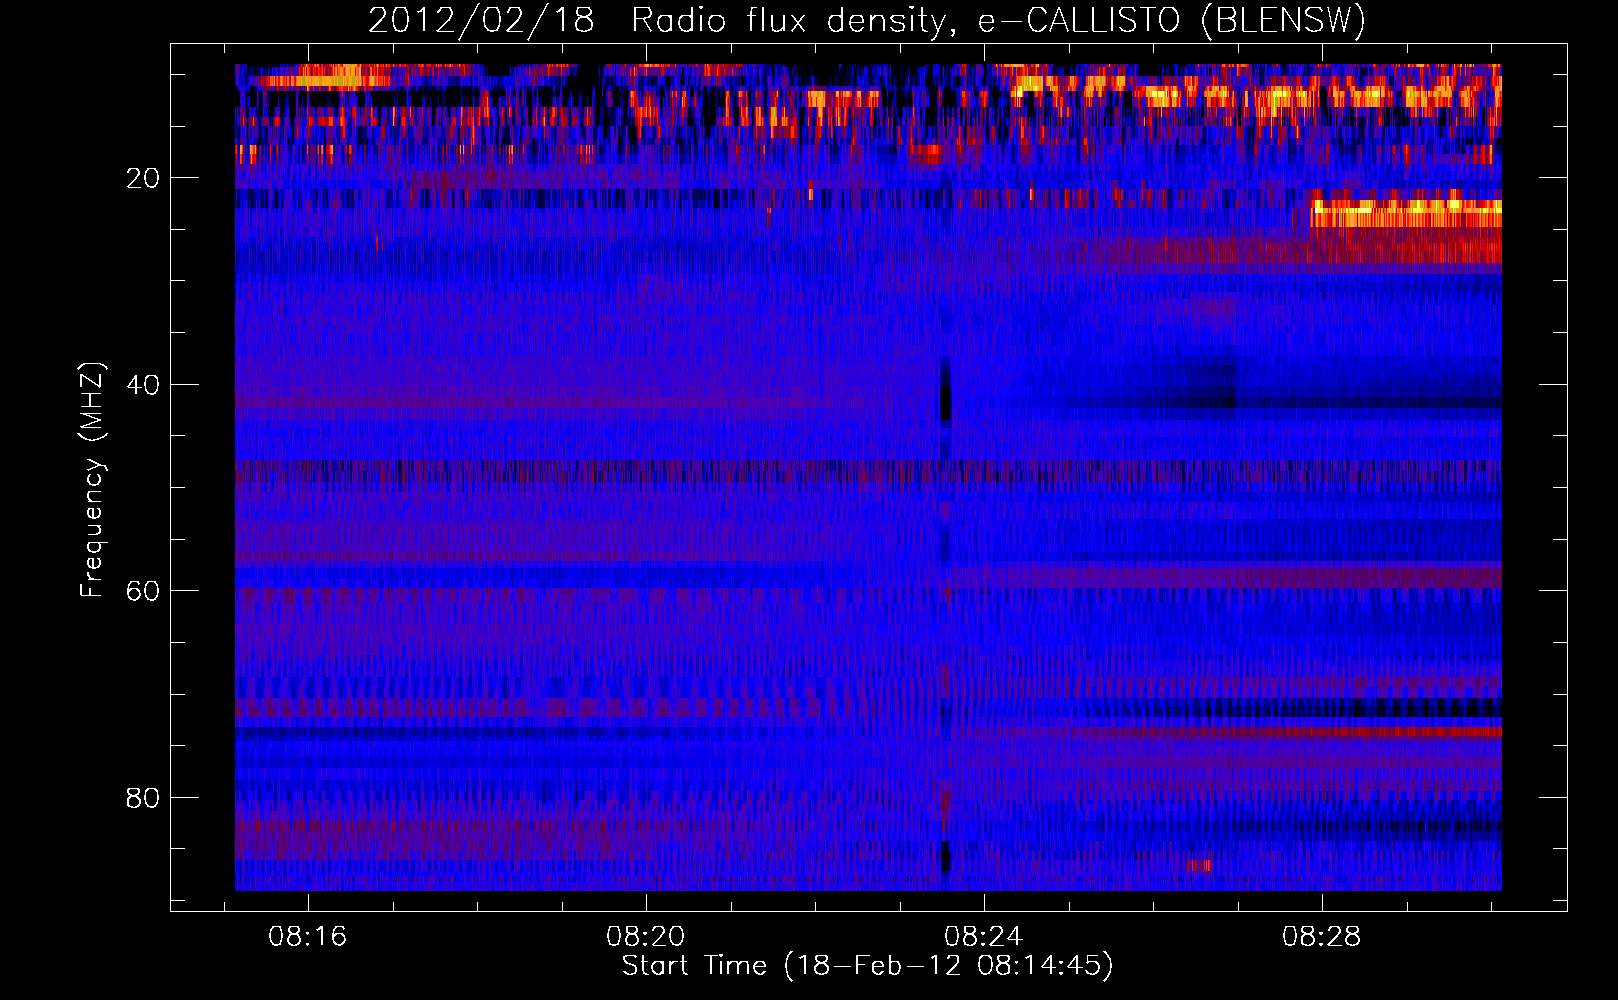Screen dimensions: 1618x1000
Task: Click the 60 MHz frequency tick label
Action: [x=144, y=591]
